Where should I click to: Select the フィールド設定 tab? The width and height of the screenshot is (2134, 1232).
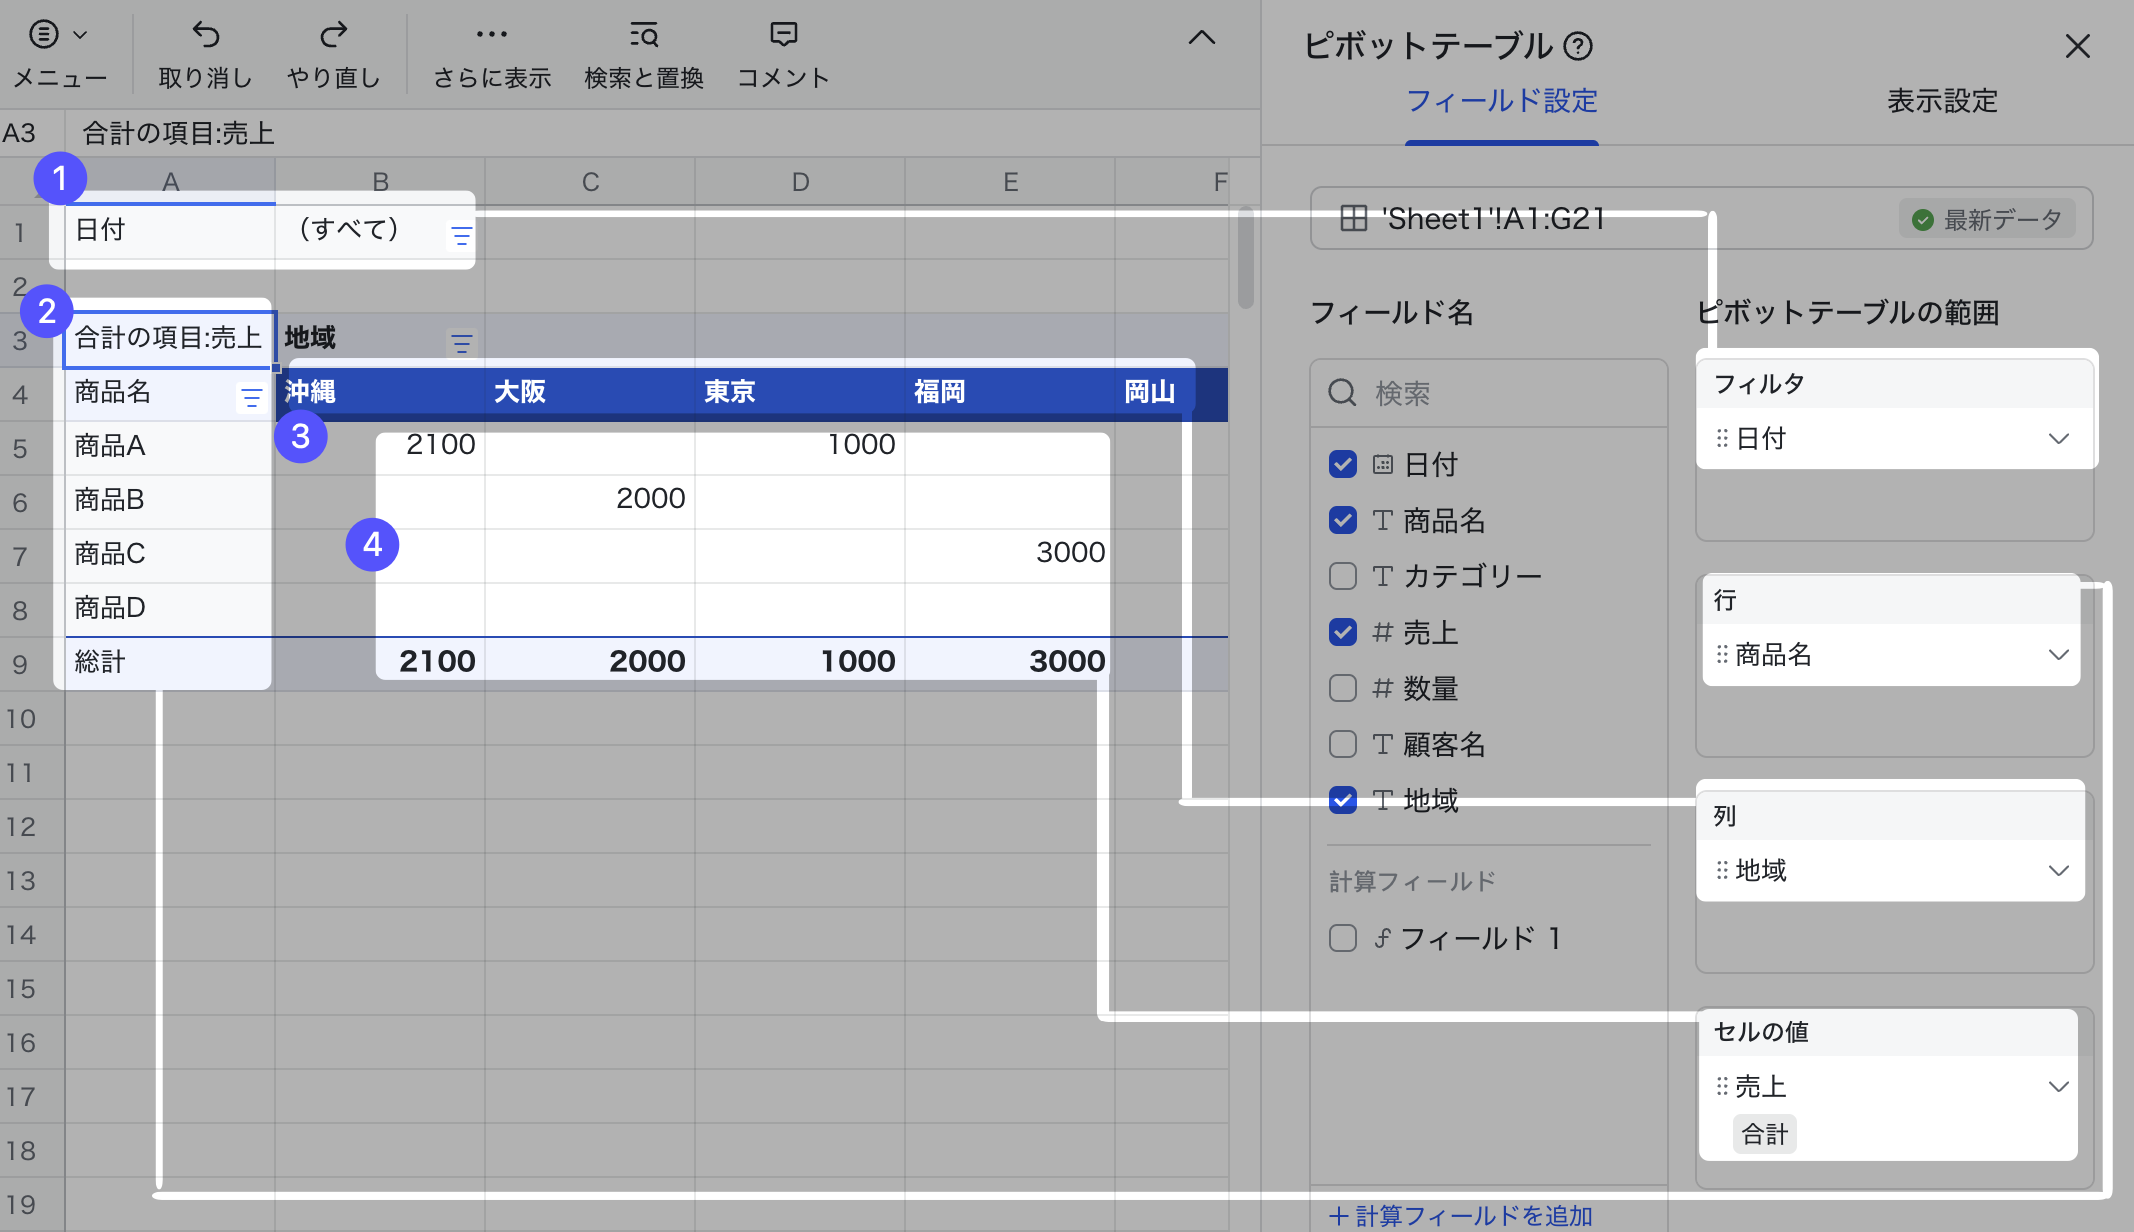tap(1501, 101)
